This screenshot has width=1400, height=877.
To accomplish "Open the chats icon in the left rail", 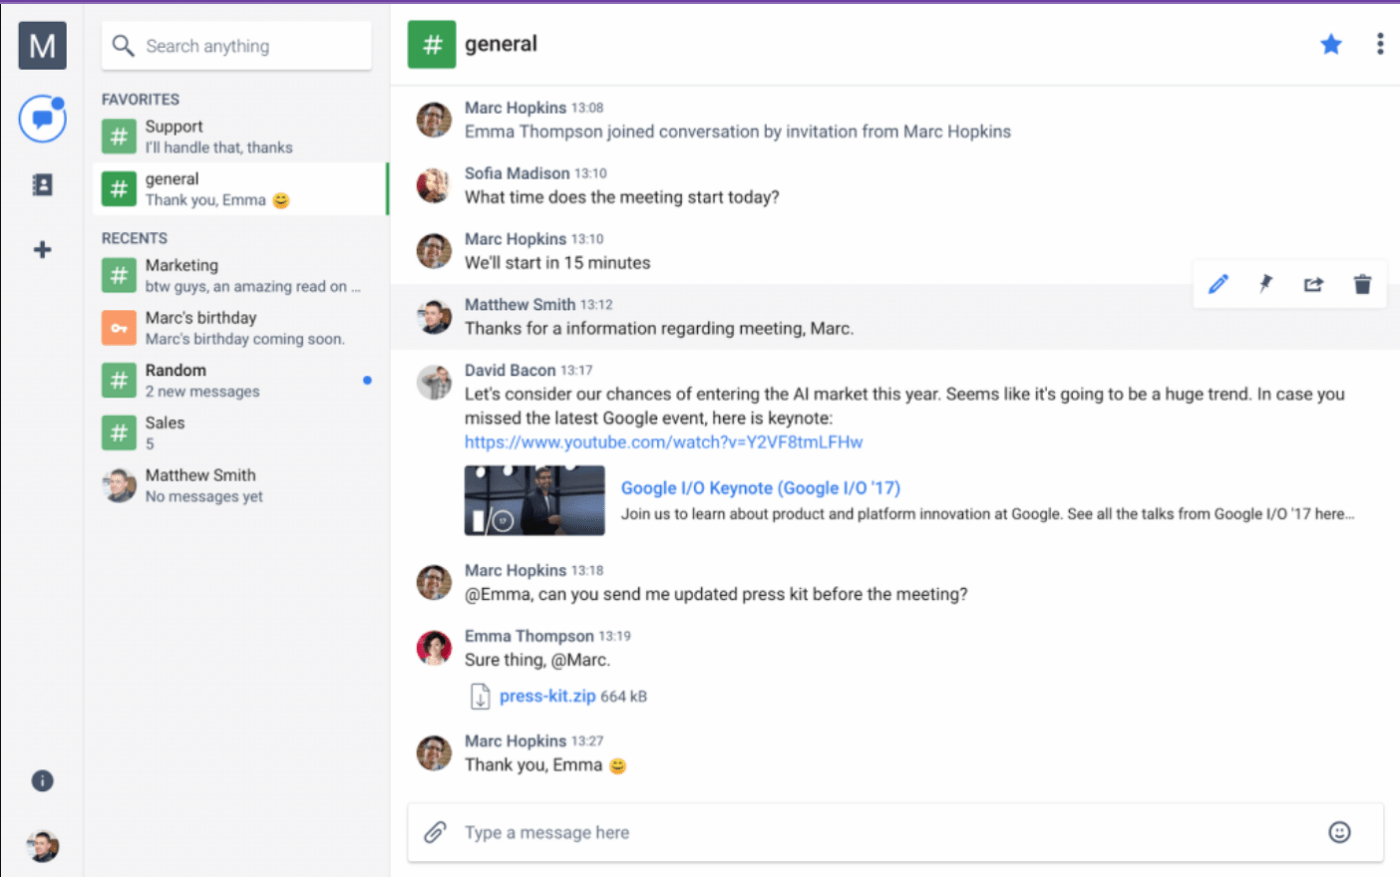I will coord(42,119).
